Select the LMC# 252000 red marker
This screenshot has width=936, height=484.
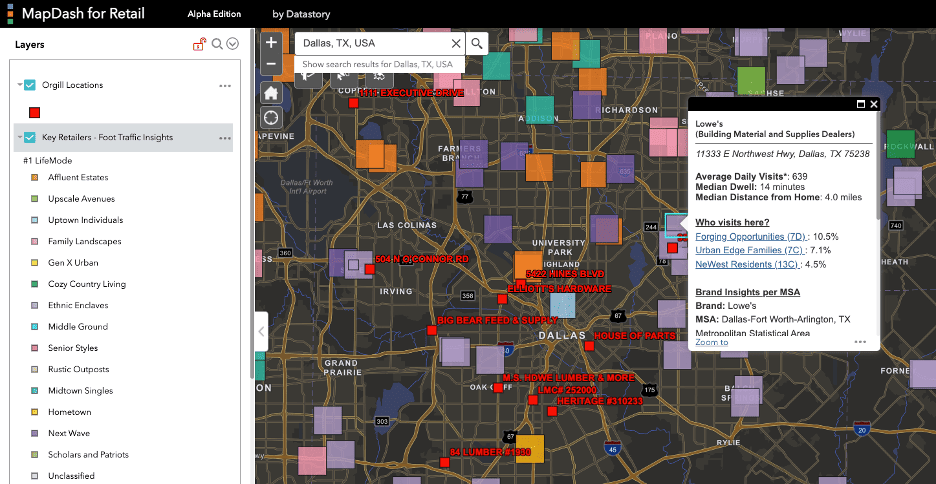(x=532, y=400)
